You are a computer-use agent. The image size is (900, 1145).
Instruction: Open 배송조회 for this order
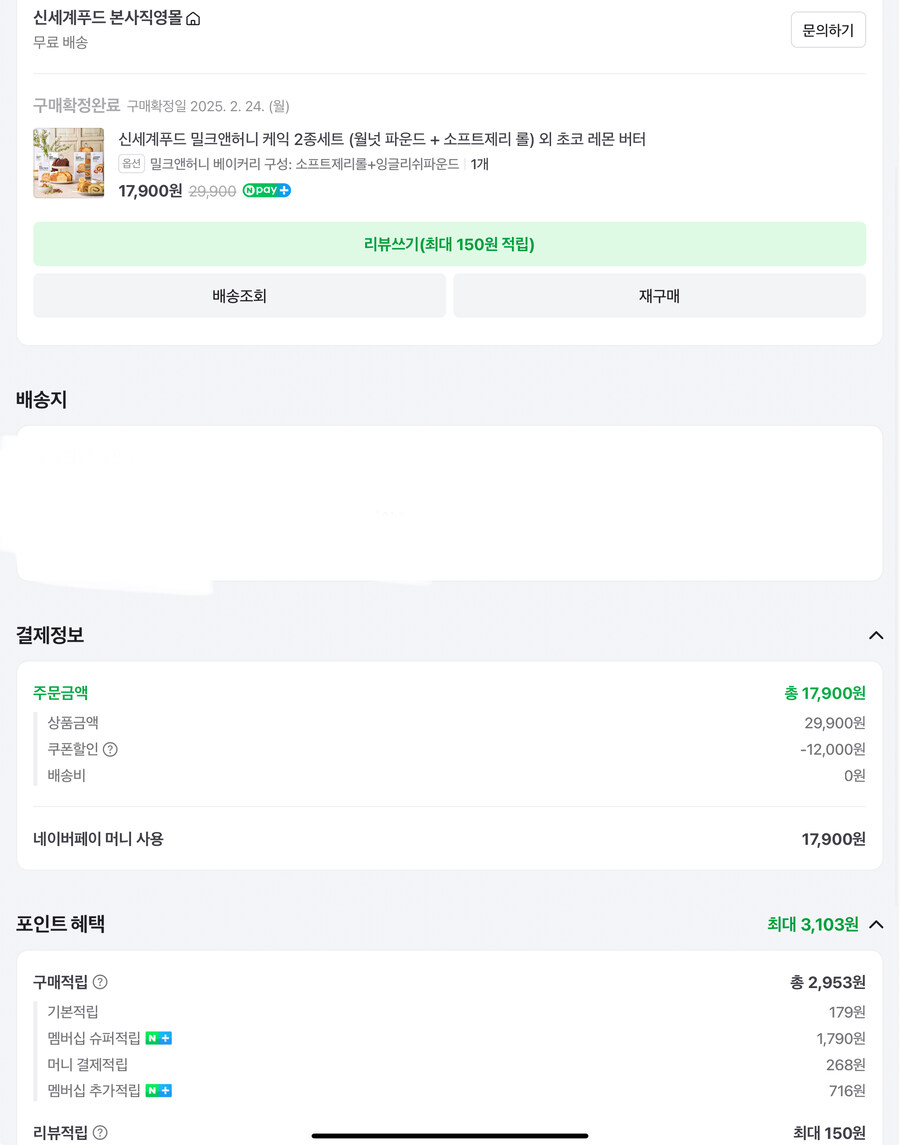point(239,295)
